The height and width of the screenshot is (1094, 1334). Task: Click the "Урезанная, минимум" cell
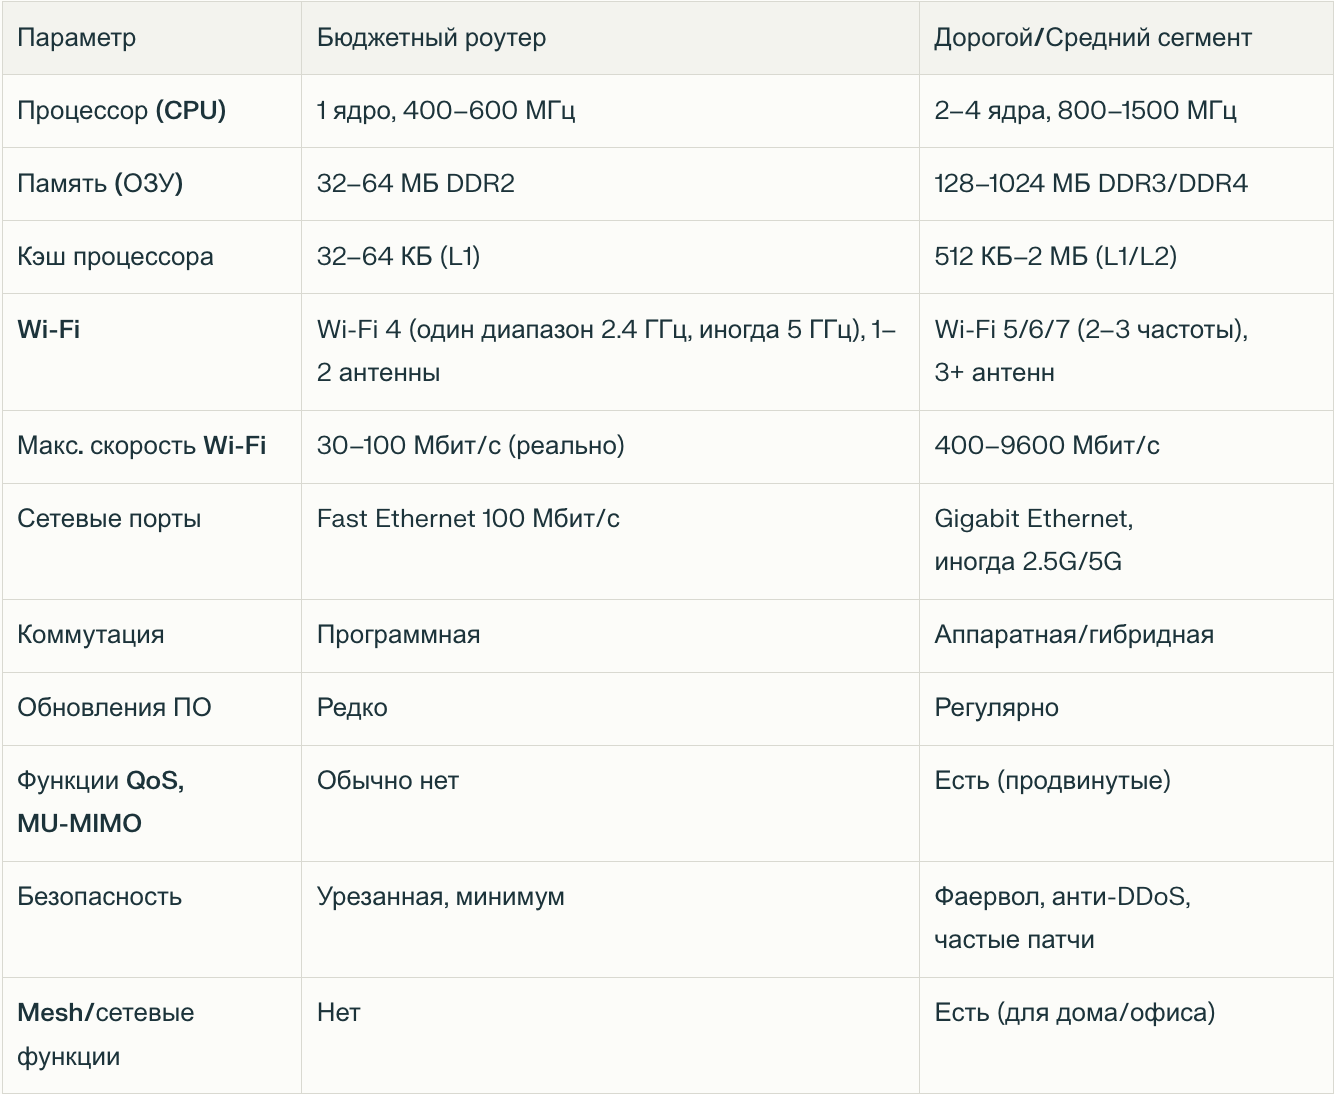[440, 897]
